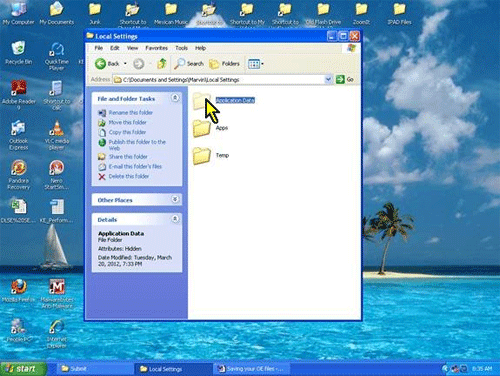Image resolution: width=500 pixels, height=376 pixels.
Task: Open the Start menu
Action: (23, 369)
